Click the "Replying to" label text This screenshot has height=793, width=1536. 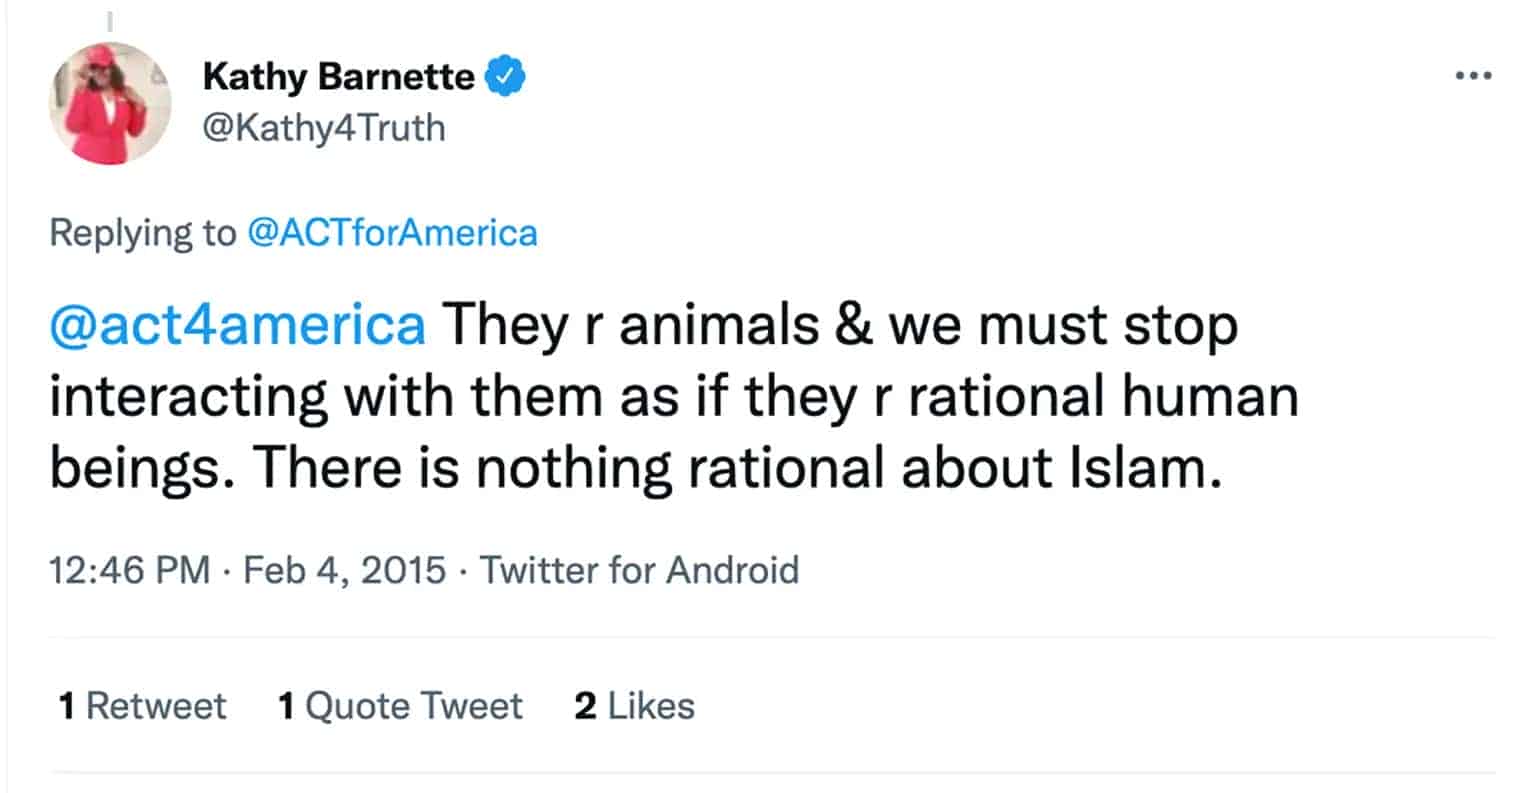141,233
